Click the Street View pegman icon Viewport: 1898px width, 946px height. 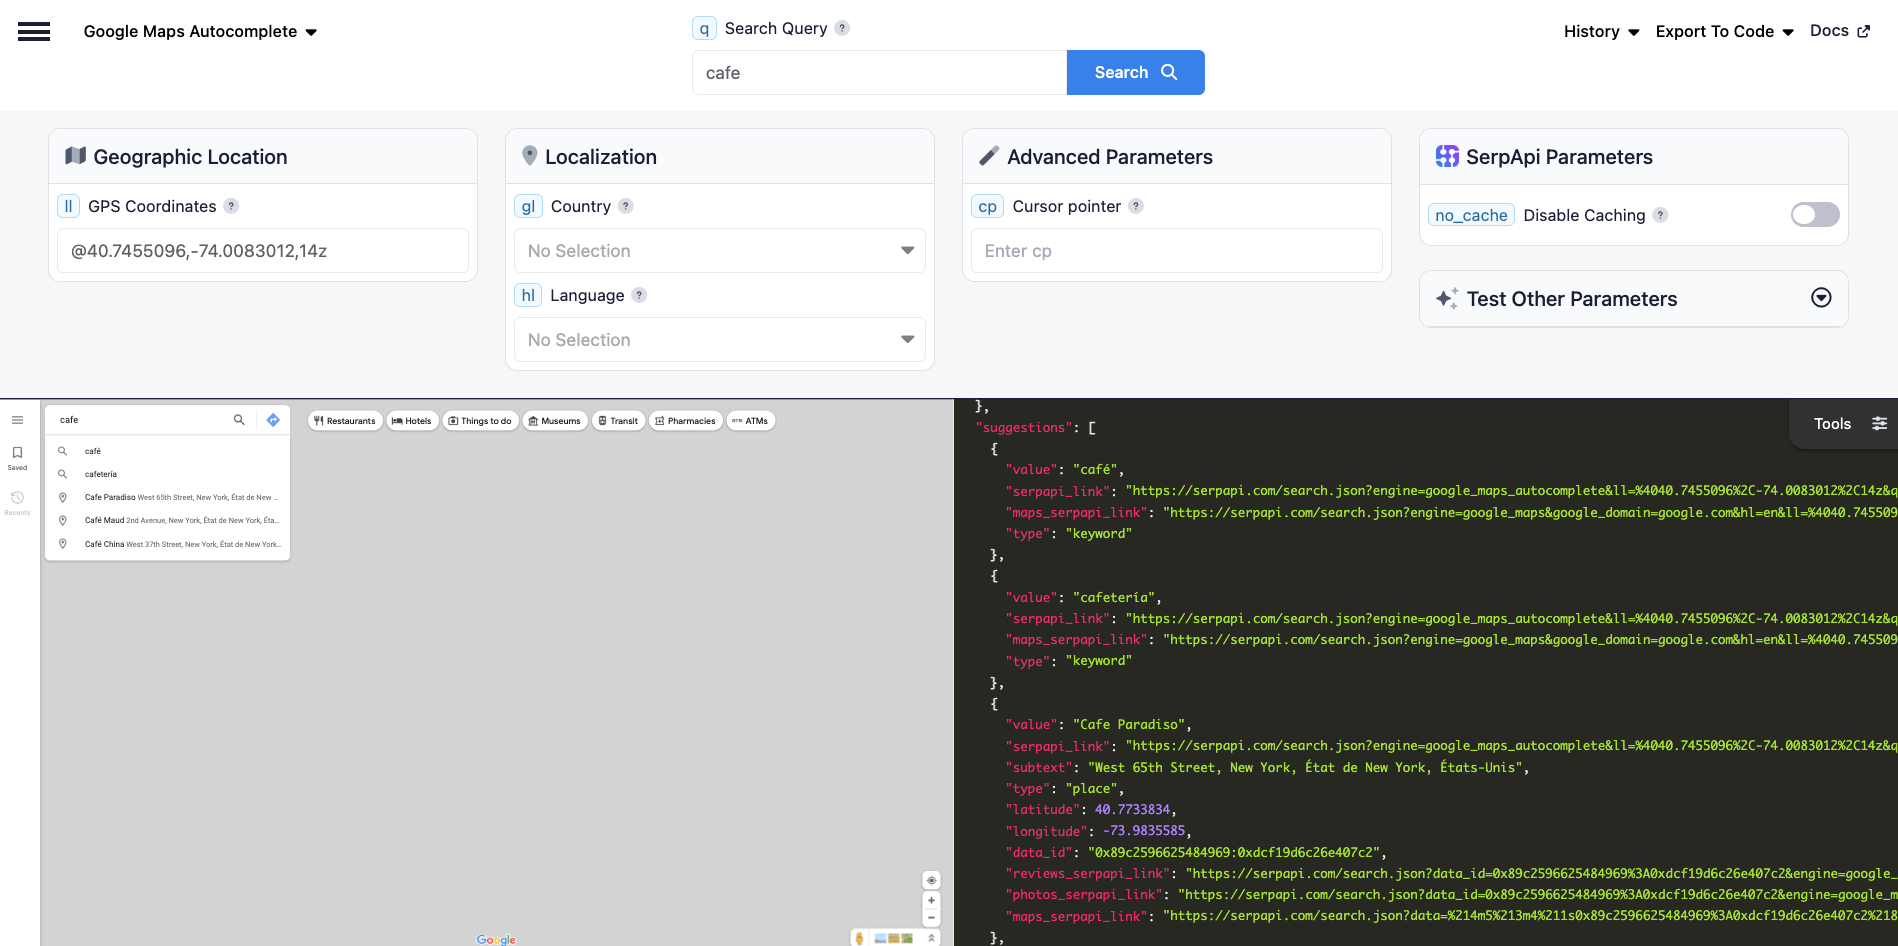(859, 938)
